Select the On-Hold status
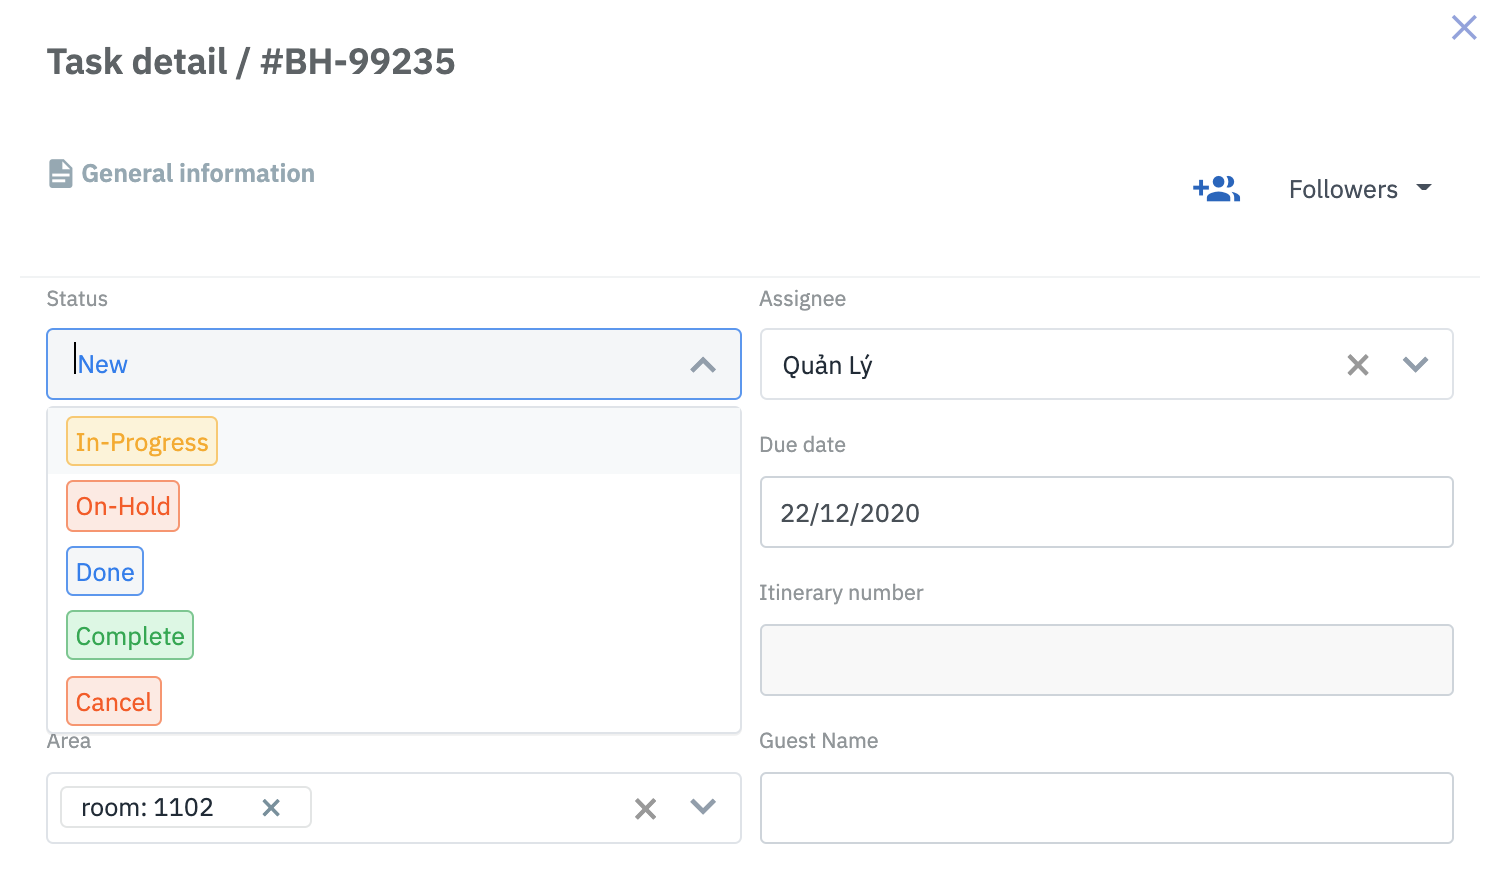This screenshot has height=872, width=1498. [x=122, y=506]
